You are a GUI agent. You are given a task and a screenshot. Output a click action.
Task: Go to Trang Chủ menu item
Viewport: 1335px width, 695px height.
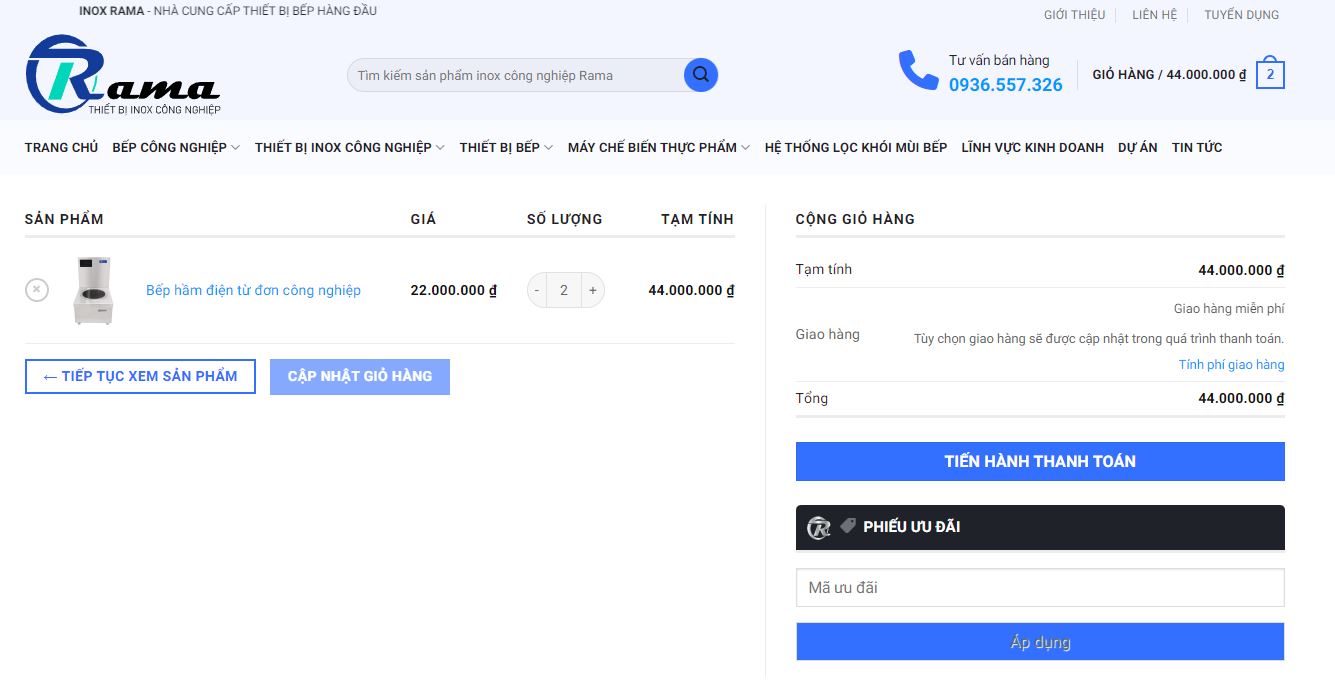(x=61, y=147)
